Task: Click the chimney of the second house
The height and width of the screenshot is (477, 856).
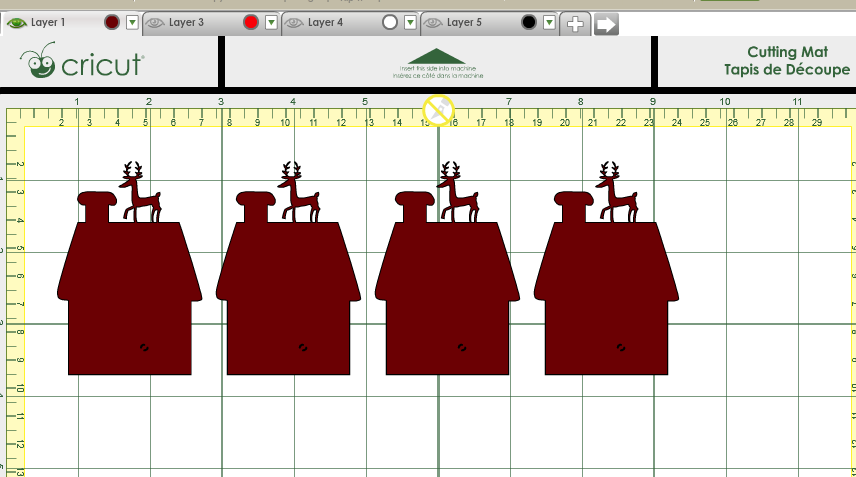Action: coord(255,206)
